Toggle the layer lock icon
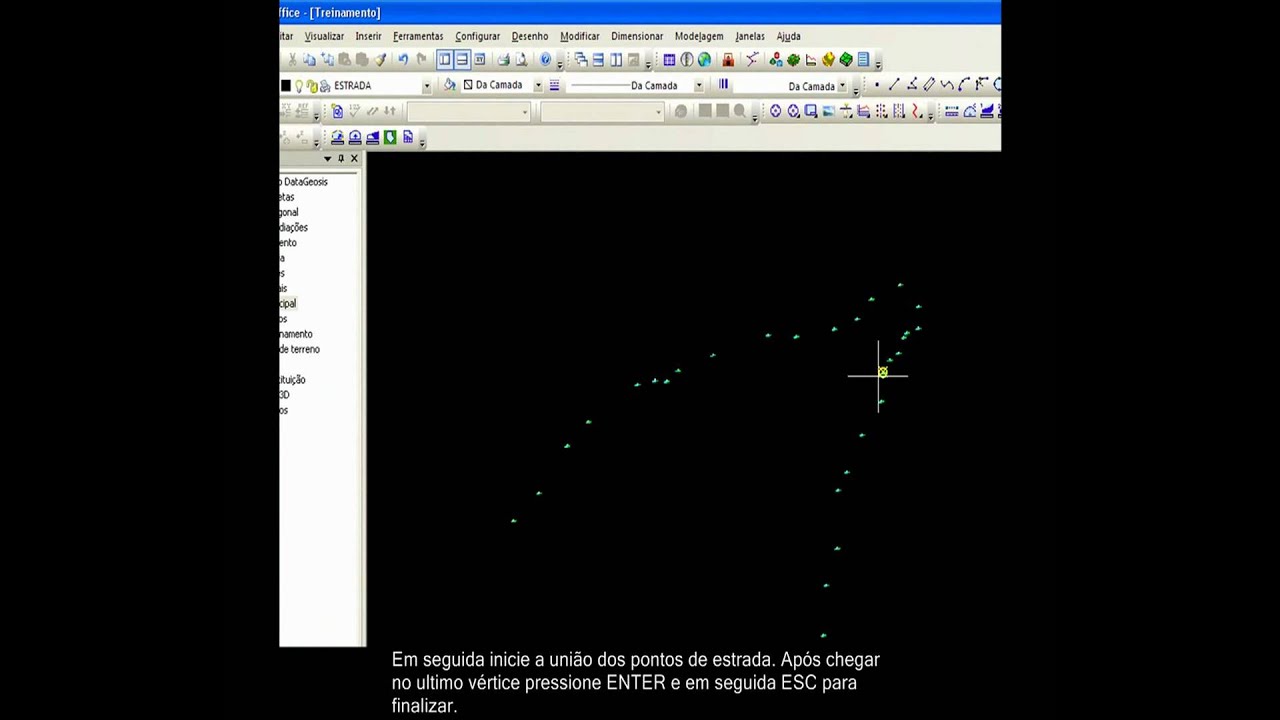 (x=312, y=86)
